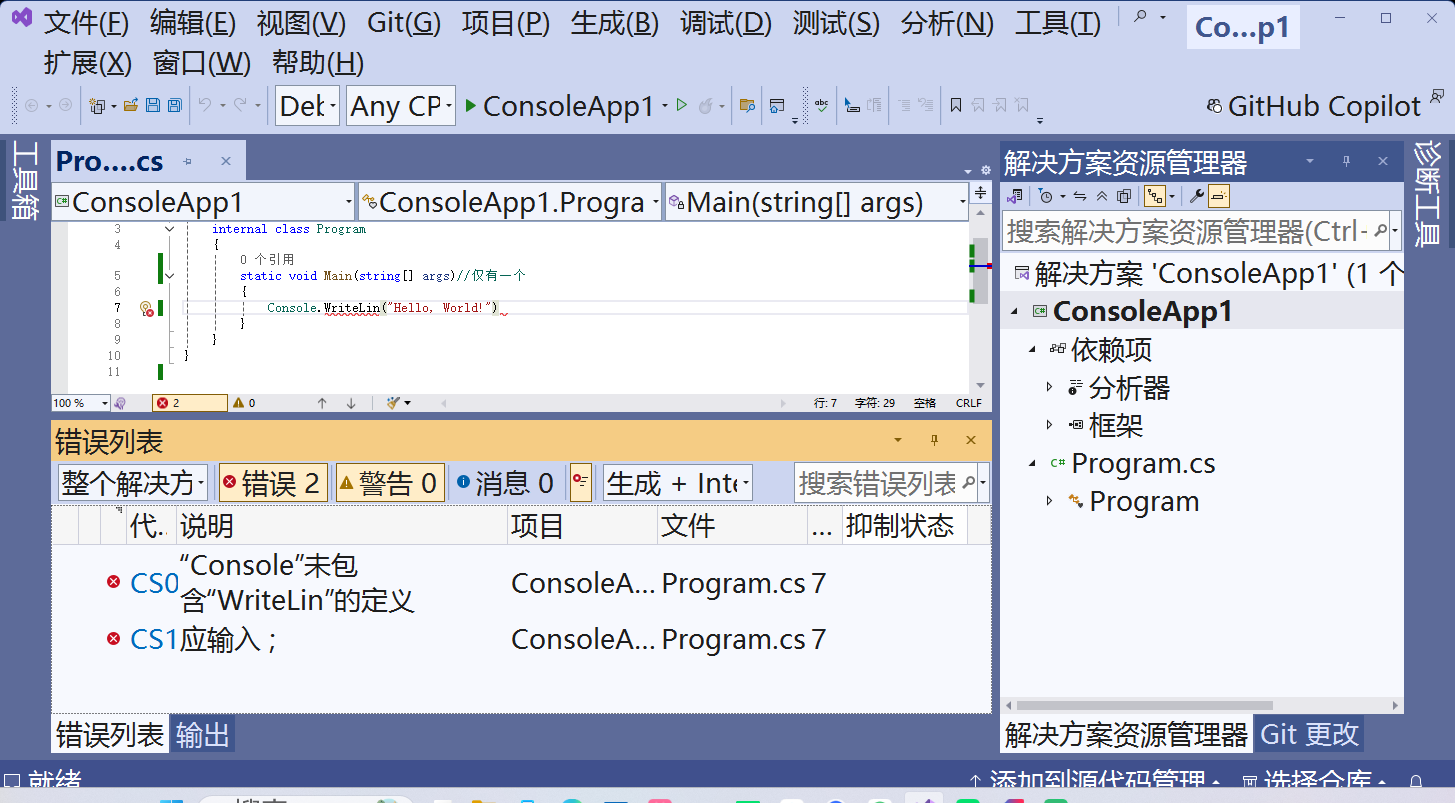The width and height of the screenshot is (1455, 803).
Task: Click the Hot Reload flame icon
Action: click(x=705, y=105)
